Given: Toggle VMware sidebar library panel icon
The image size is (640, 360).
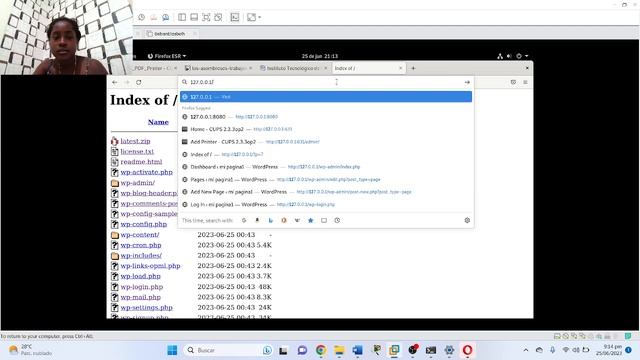Looking at the screenshot, I should pos(182,17).
